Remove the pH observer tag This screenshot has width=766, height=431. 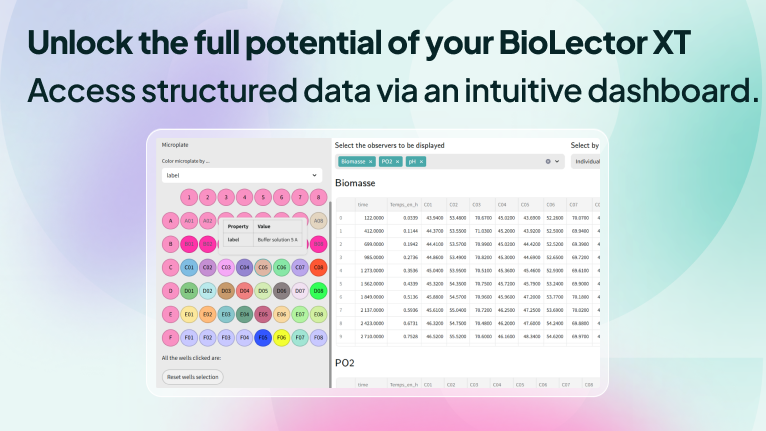421,161
